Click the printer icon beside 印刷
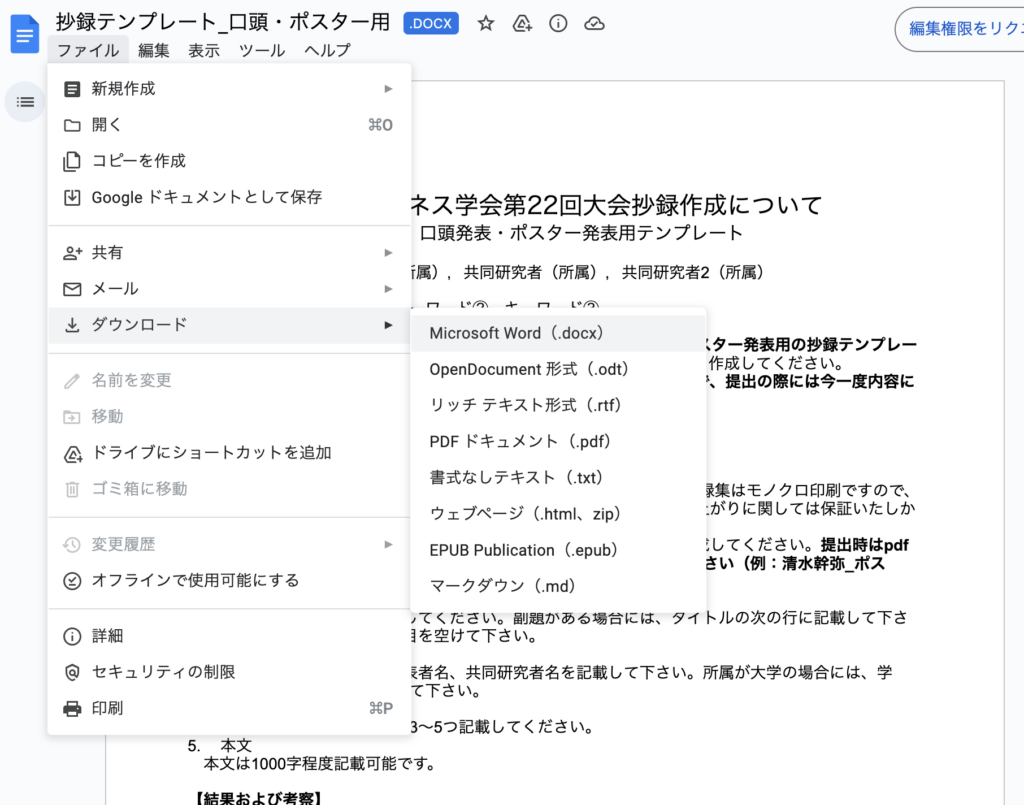1024x805 pixels. tap(72, 709)
